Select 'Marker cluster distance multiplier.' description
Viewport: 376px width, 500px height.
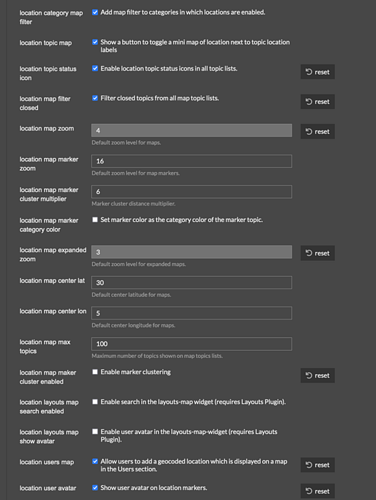click(134, 204)
